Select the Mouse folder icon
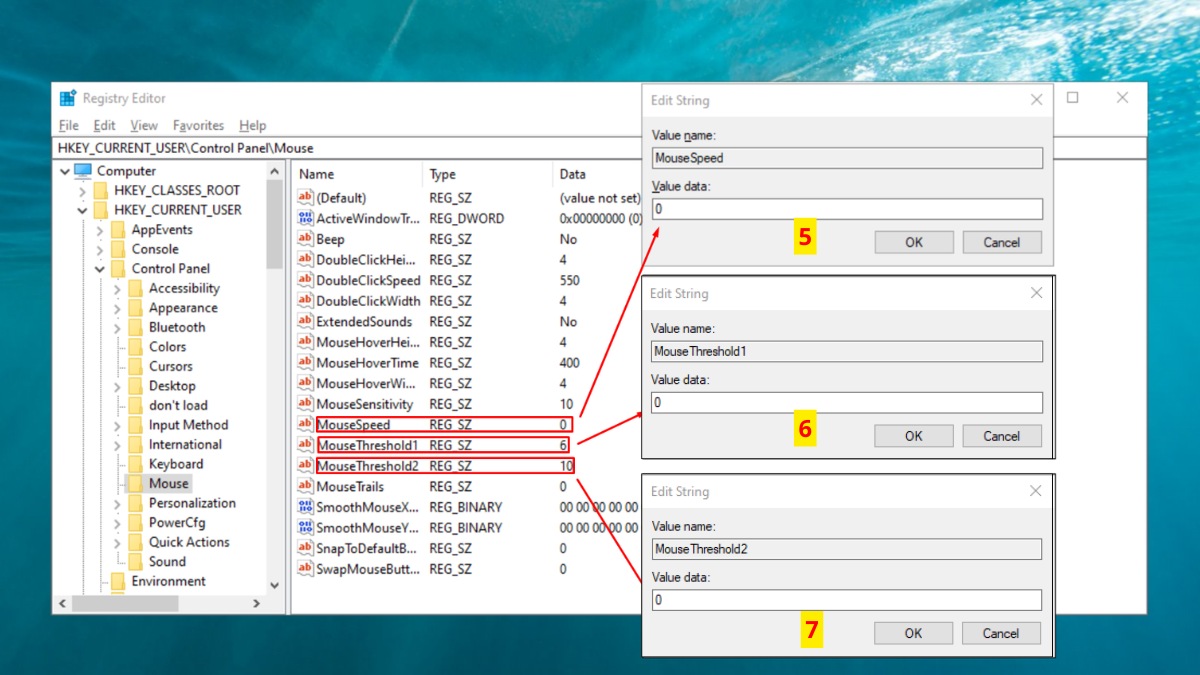This screenshot has height=675, width=1200. click(x=135, y=483)
